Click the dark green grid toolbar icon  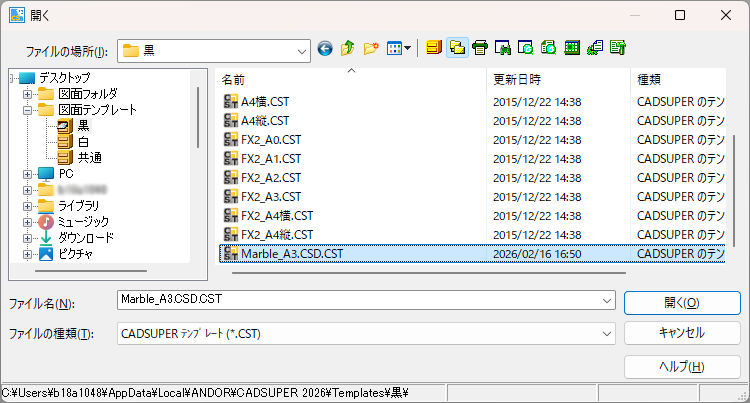pyautogui.click(x=572, y=48)
